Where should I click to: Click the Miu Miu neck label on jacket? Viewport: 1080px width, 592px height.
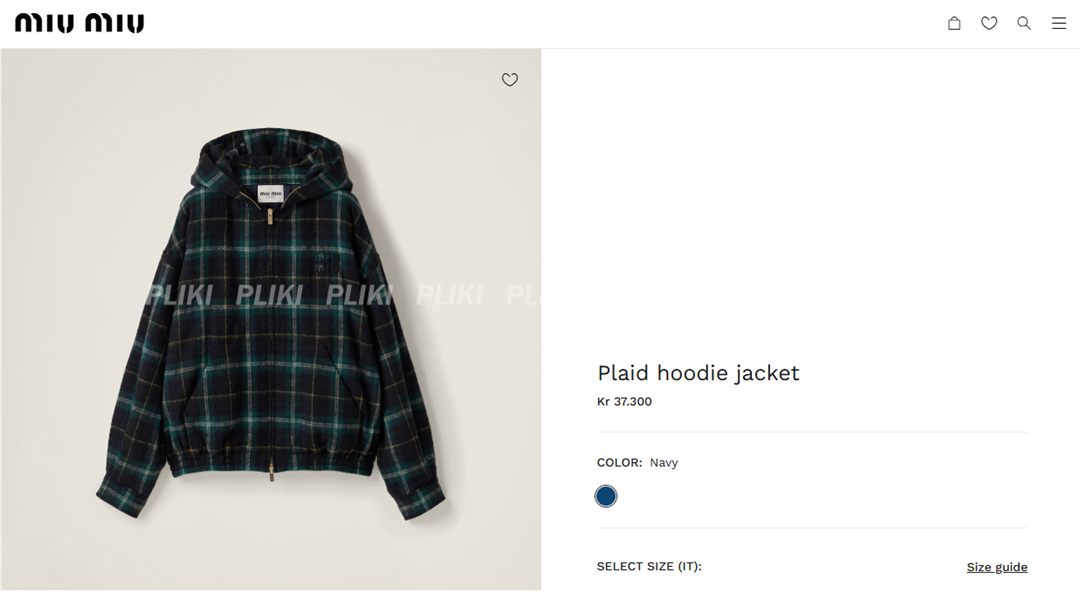[270, 194]
